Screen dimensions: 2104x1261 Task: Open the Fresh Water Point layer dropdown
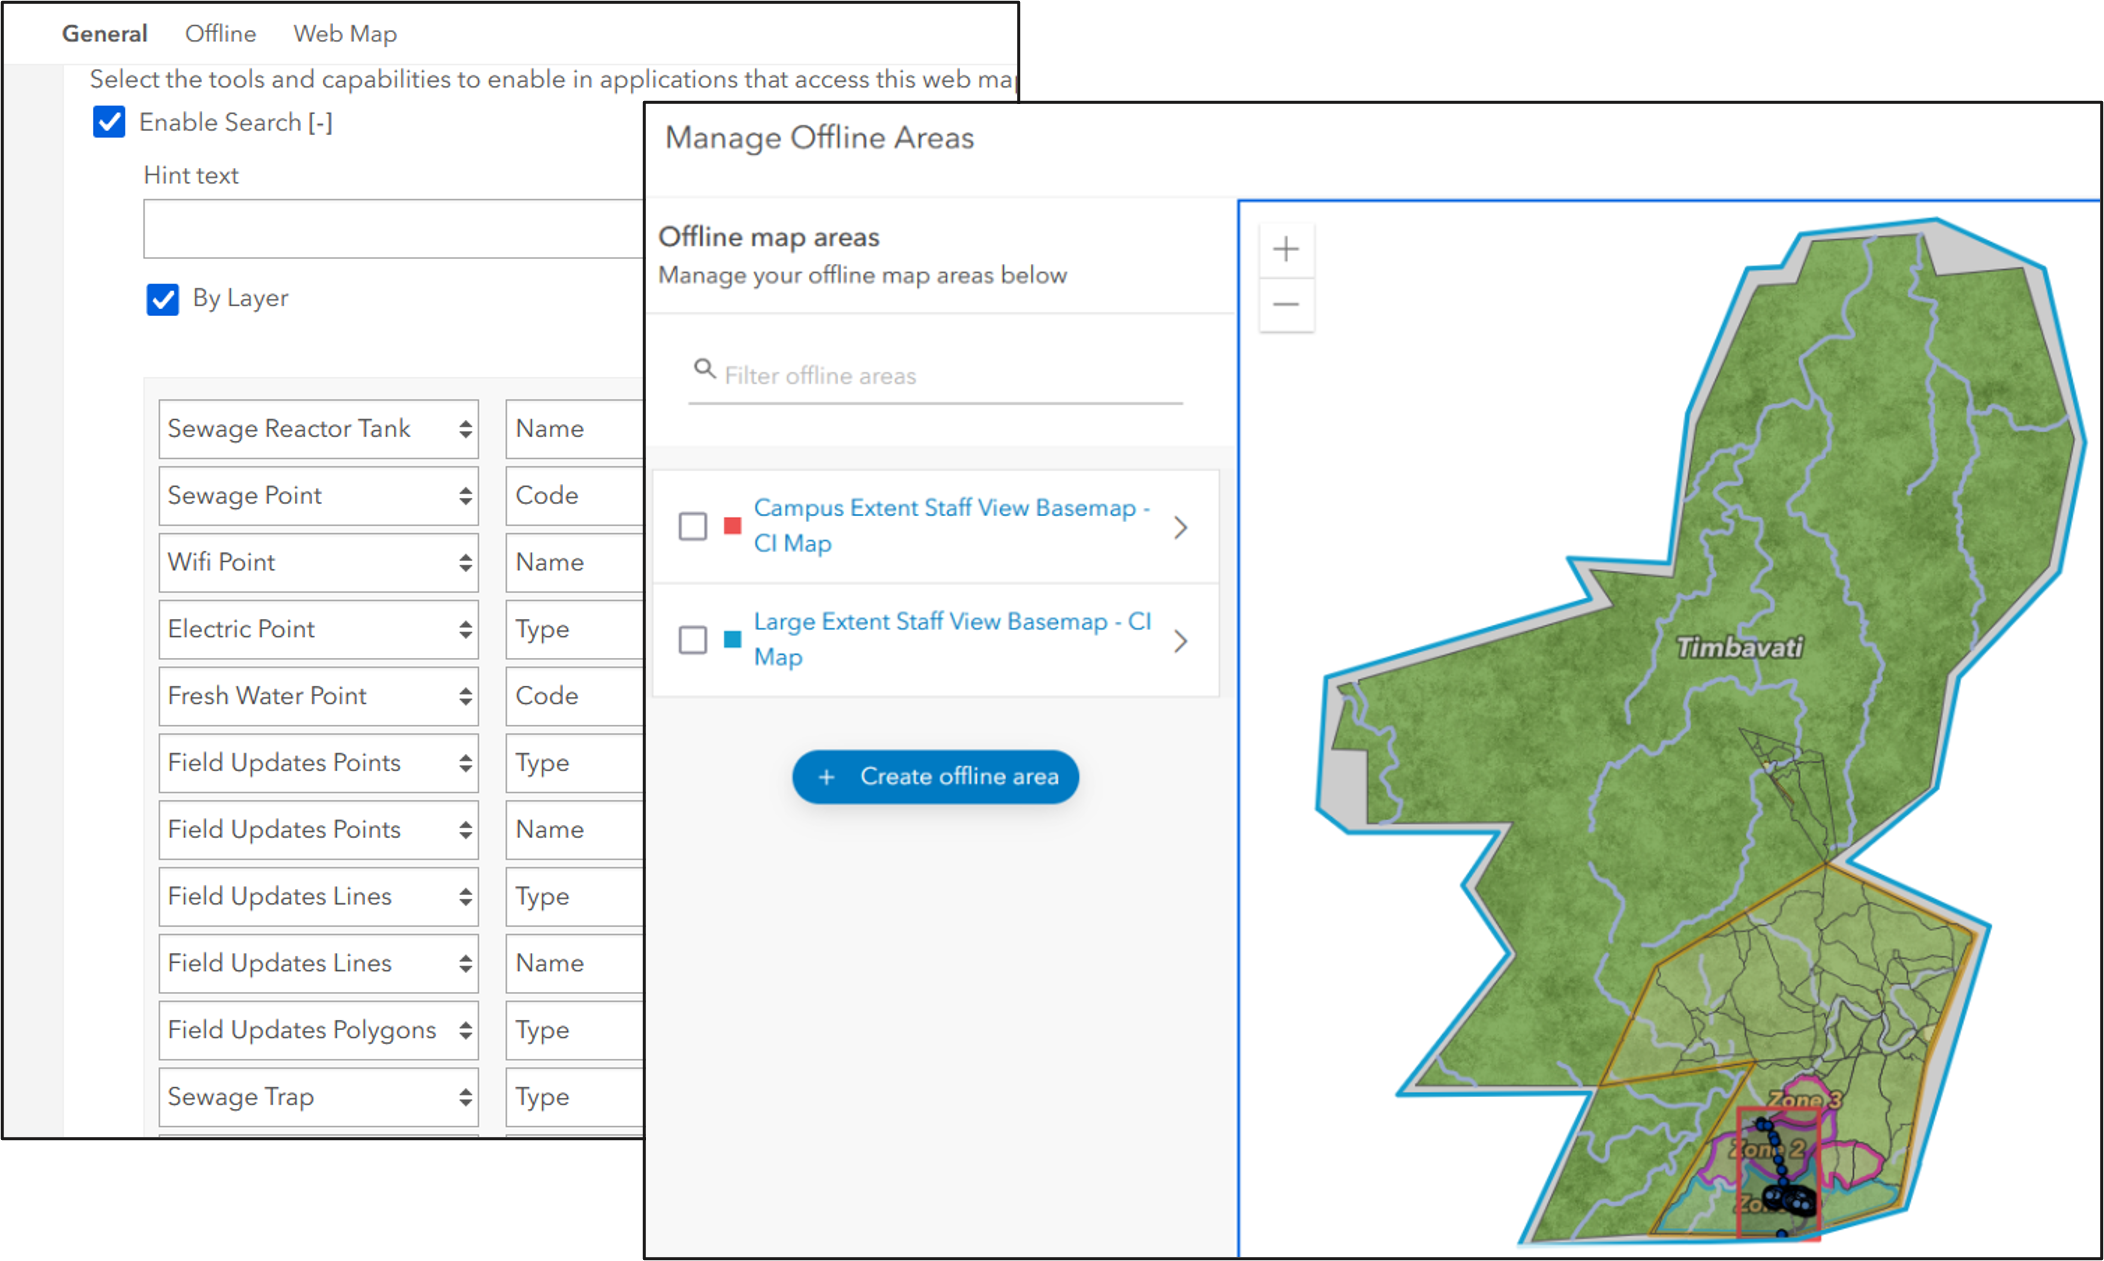coord(318,696)
